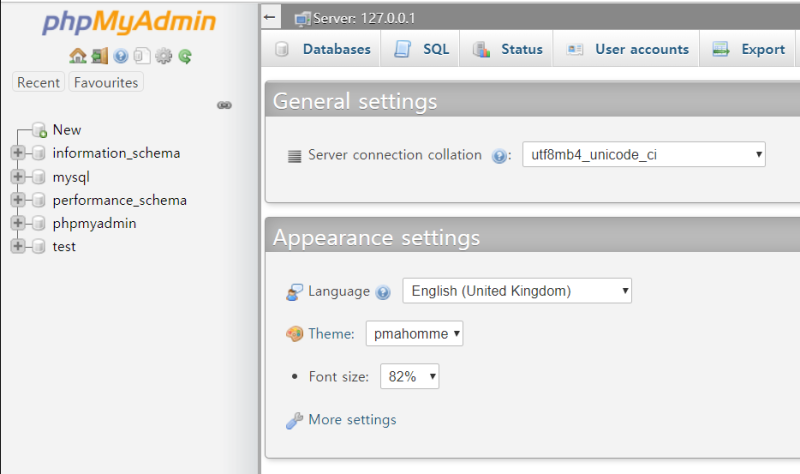Click the Export tab icon

tap(720, 49)
